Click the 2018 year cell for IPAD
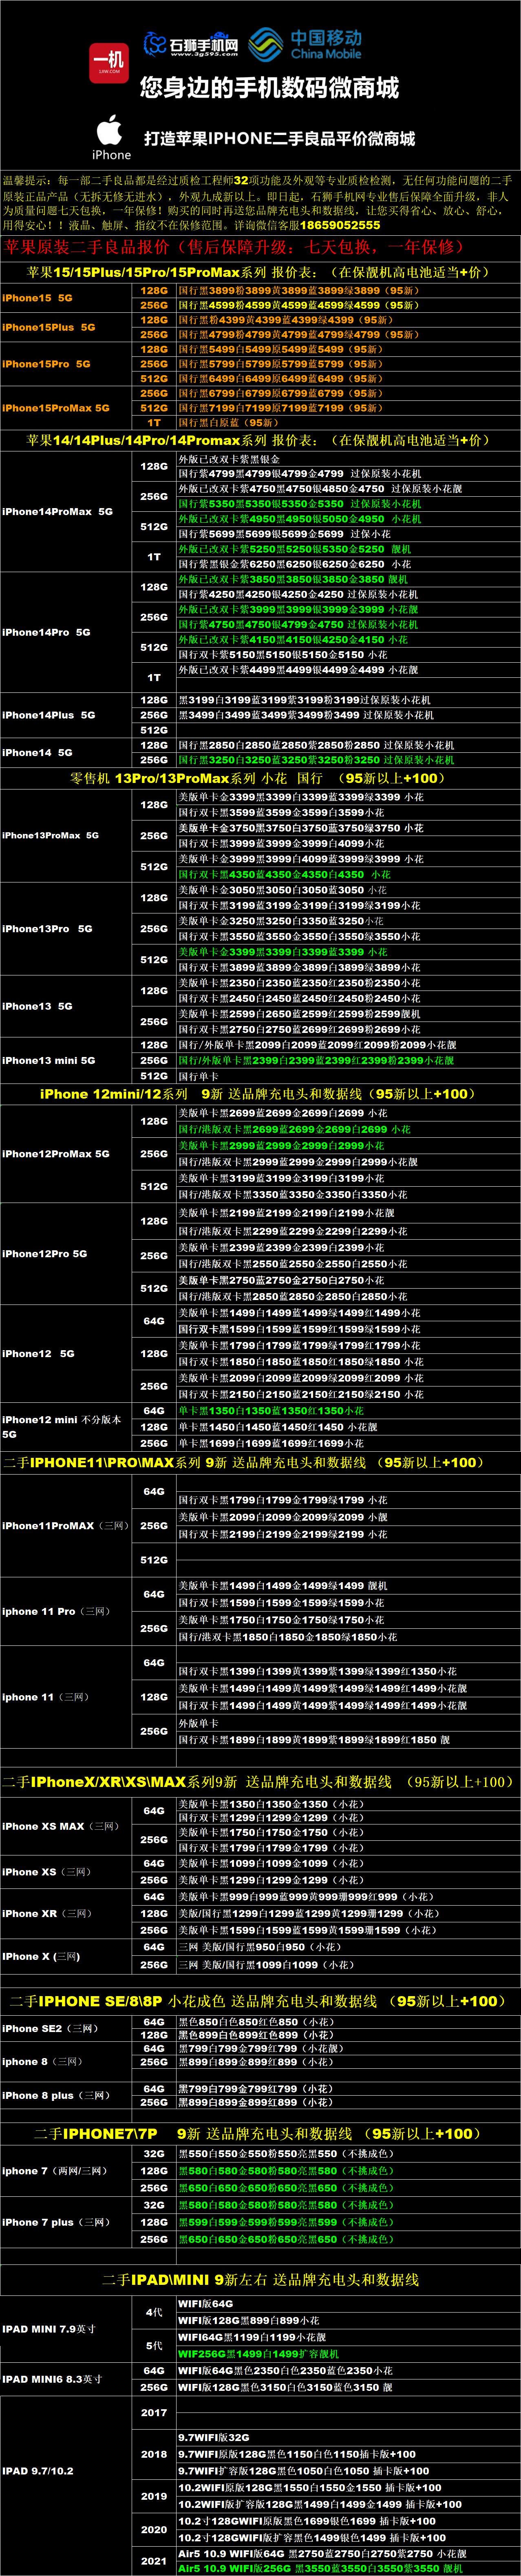Viewport: 521px width, 2576px height. [x=154, y=2454]
